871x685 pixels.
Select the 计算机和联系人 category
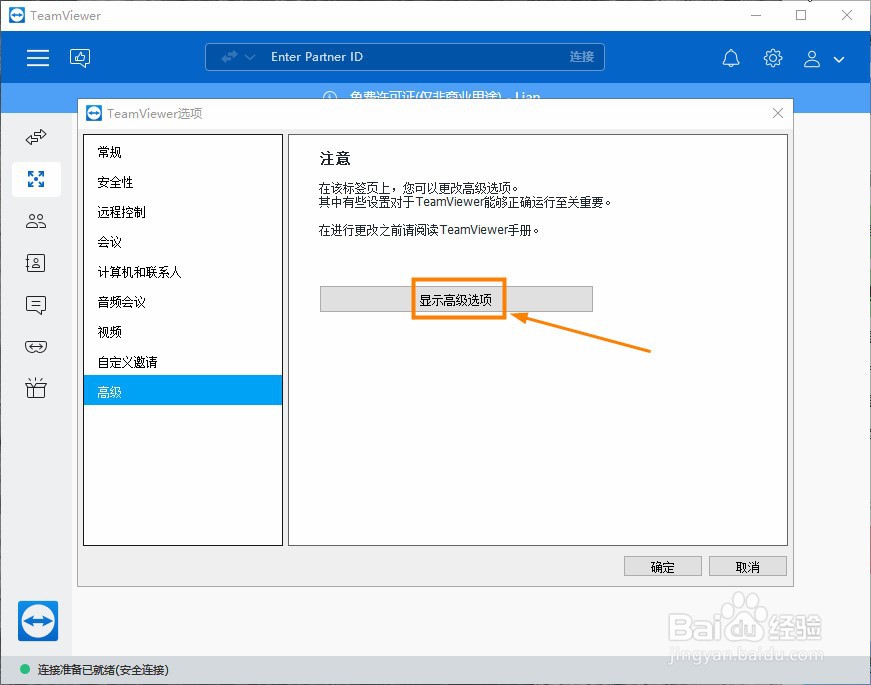pos(183,272)
